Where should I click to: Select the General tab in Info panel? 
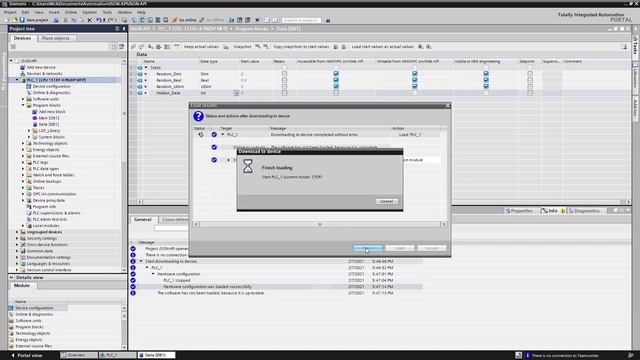tap(143, 220)
